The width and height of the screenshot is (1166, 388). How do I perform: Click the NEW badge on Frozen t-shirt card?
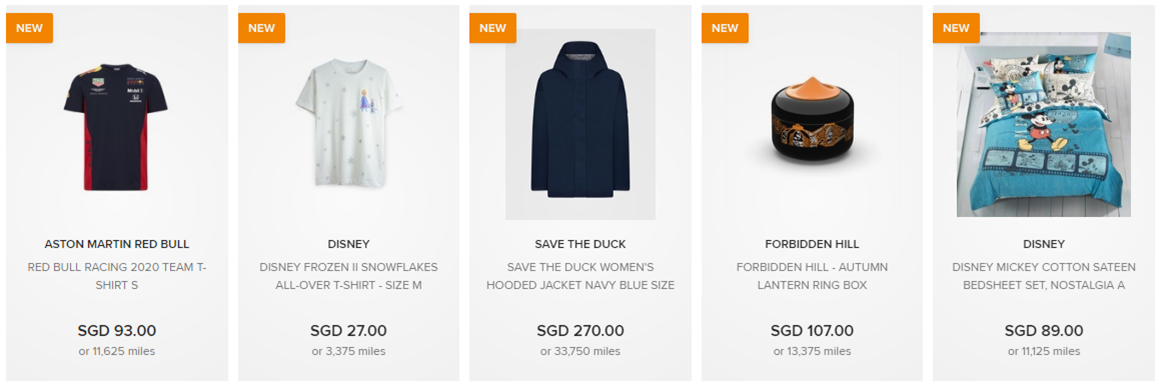pyautogui.click(x=262, y=28)
